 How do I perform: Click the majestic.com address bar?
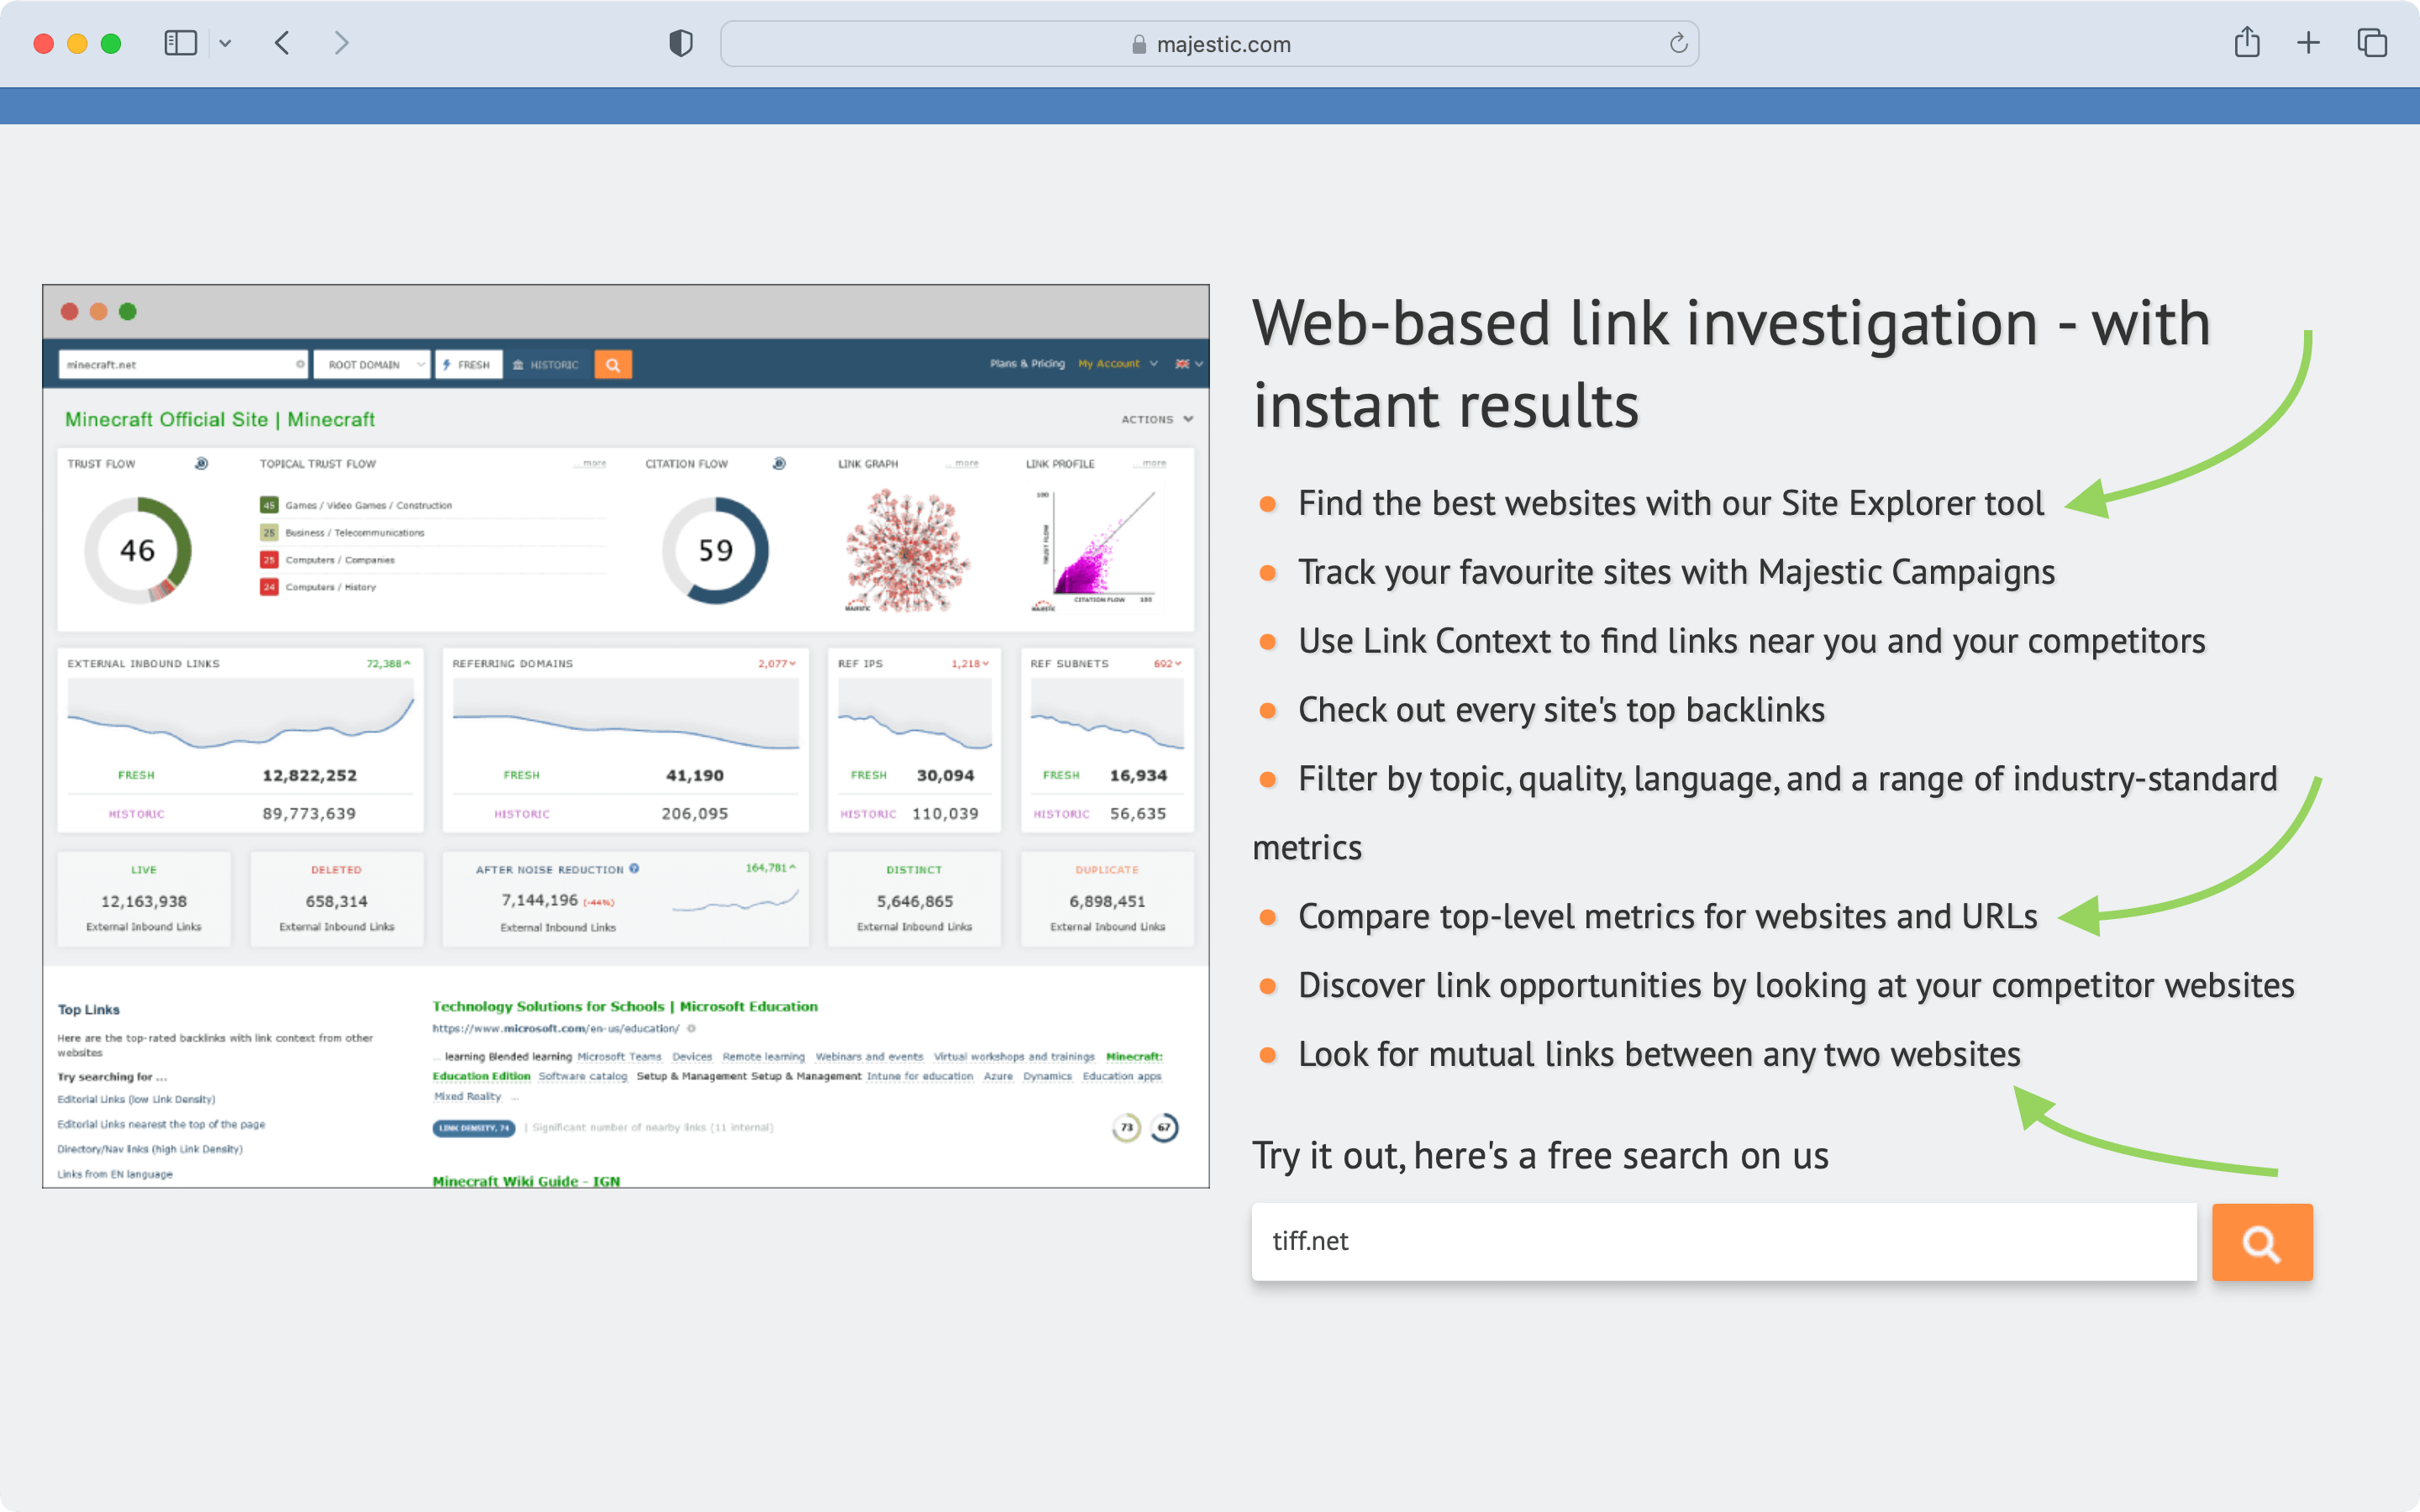coord(1209,44)
